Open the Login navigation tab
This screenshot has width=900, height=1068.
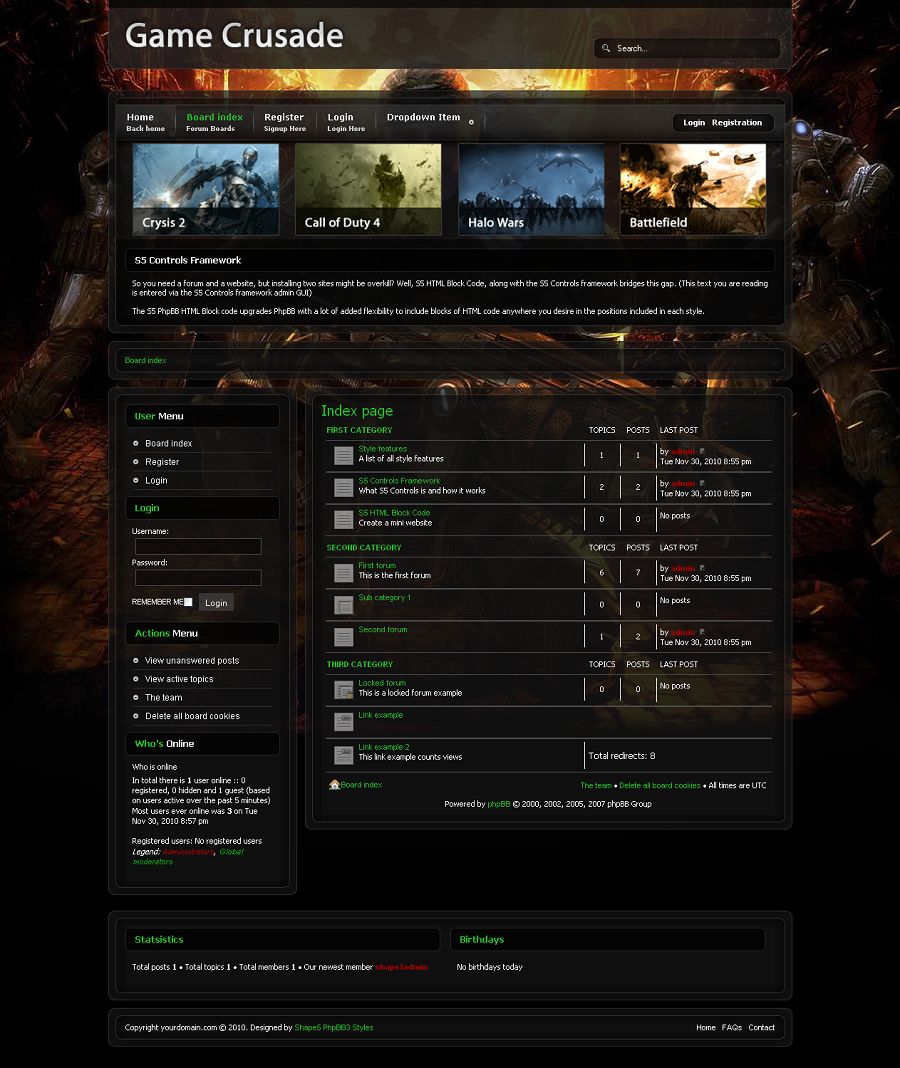pyautogui.click(x=346, y=122)
